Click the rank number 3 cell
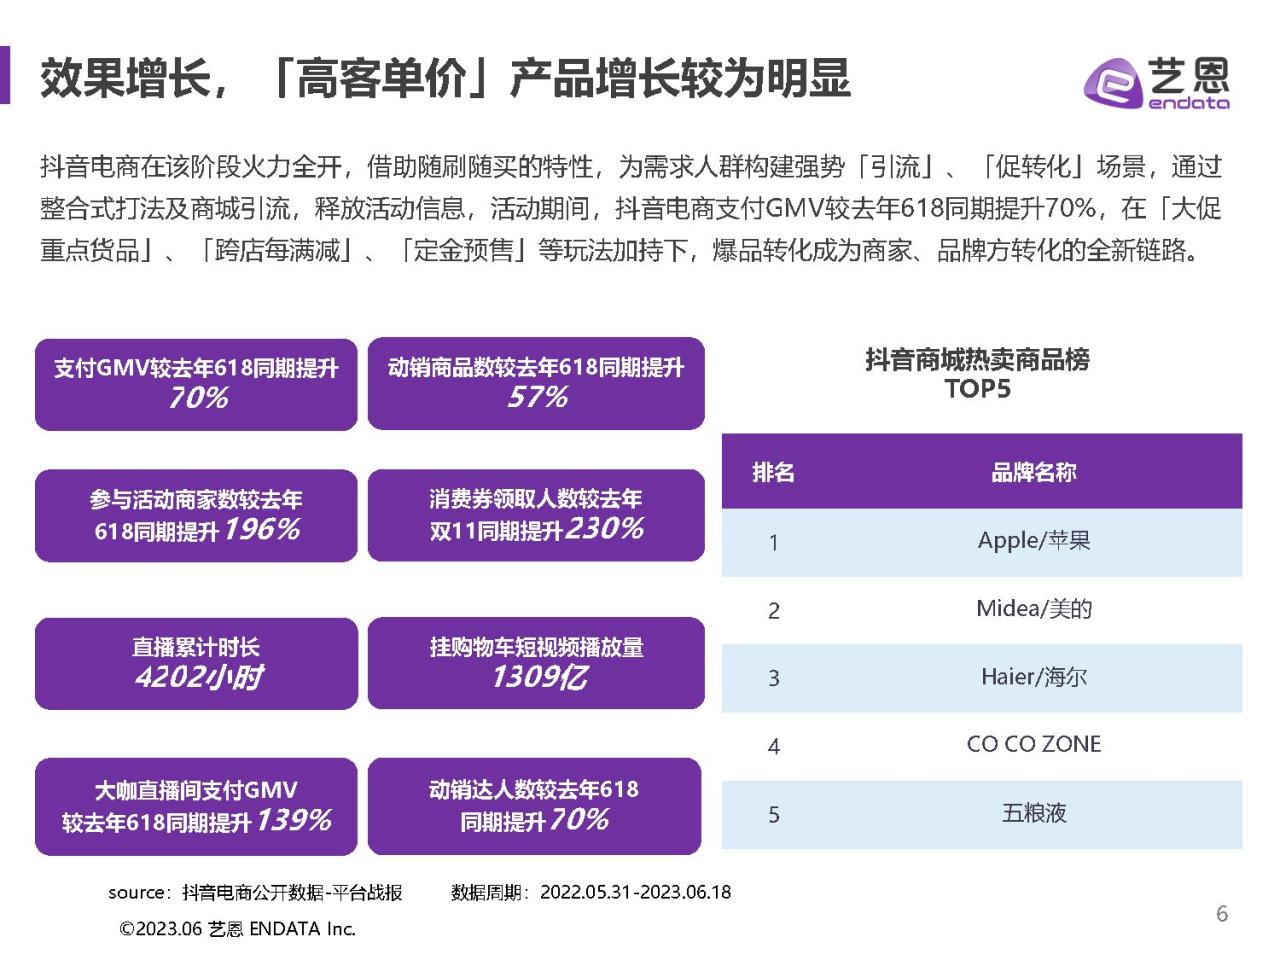 coord(773,679)
